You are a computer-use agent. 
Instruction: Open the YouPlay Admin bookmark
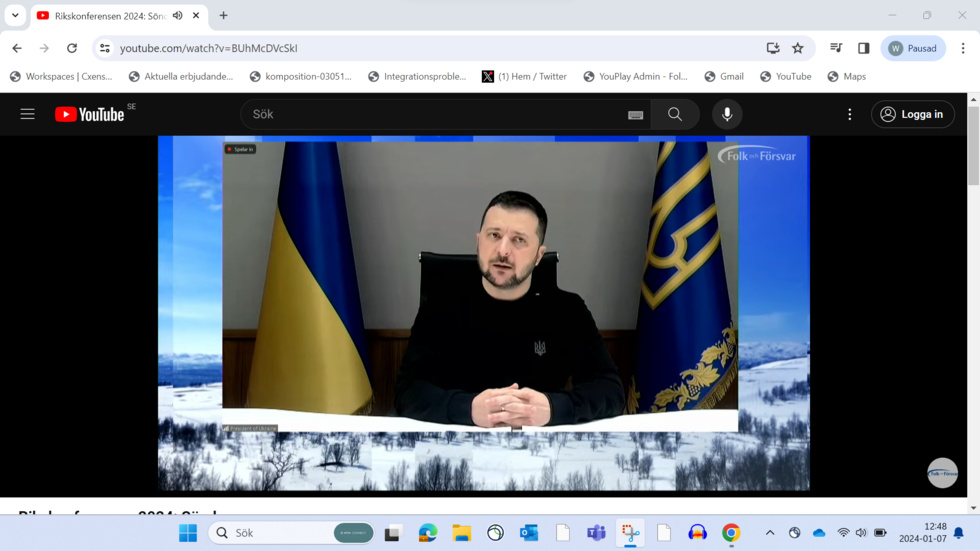coord(636,76)
